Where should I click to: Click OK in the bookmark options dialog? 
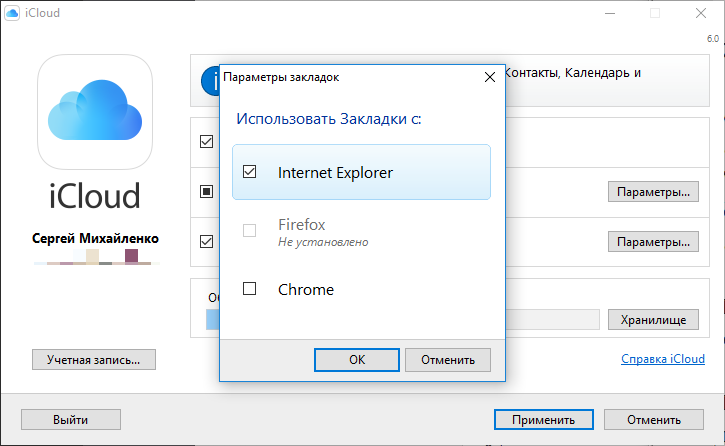[x=356, y=360]
